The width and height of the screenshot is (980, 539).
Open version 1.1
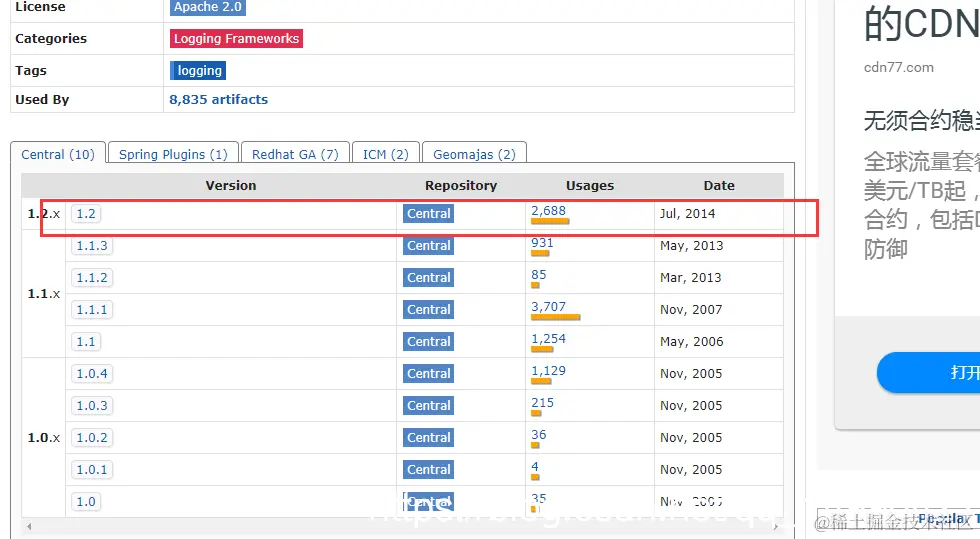[x=86, y=341]
